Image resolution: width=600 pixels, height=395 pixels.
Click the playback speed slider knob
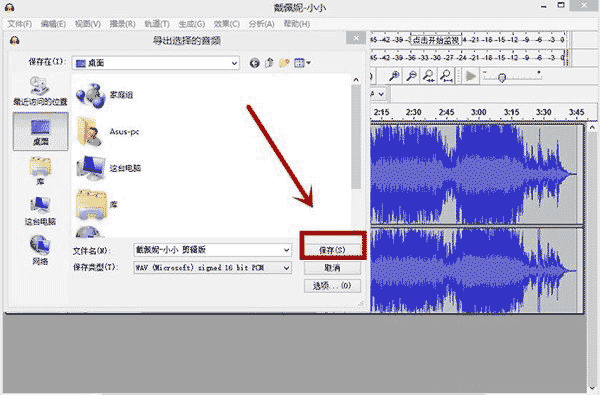[502, 78]
